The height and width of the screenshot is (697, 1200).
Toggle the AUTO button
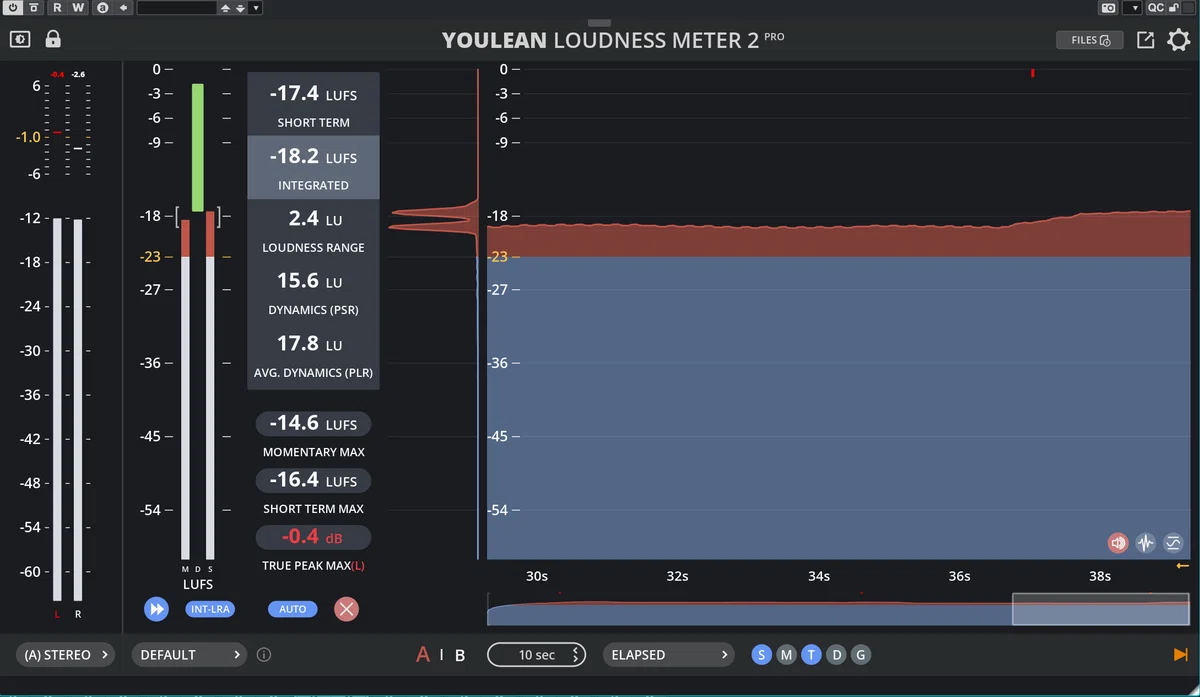click(x=292, y=609)
